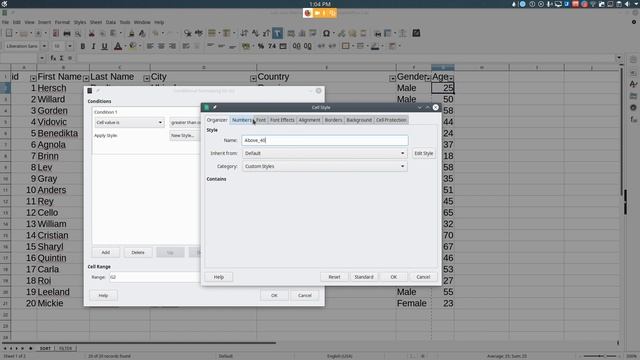Switch to the Background tab

click(359, 120)
